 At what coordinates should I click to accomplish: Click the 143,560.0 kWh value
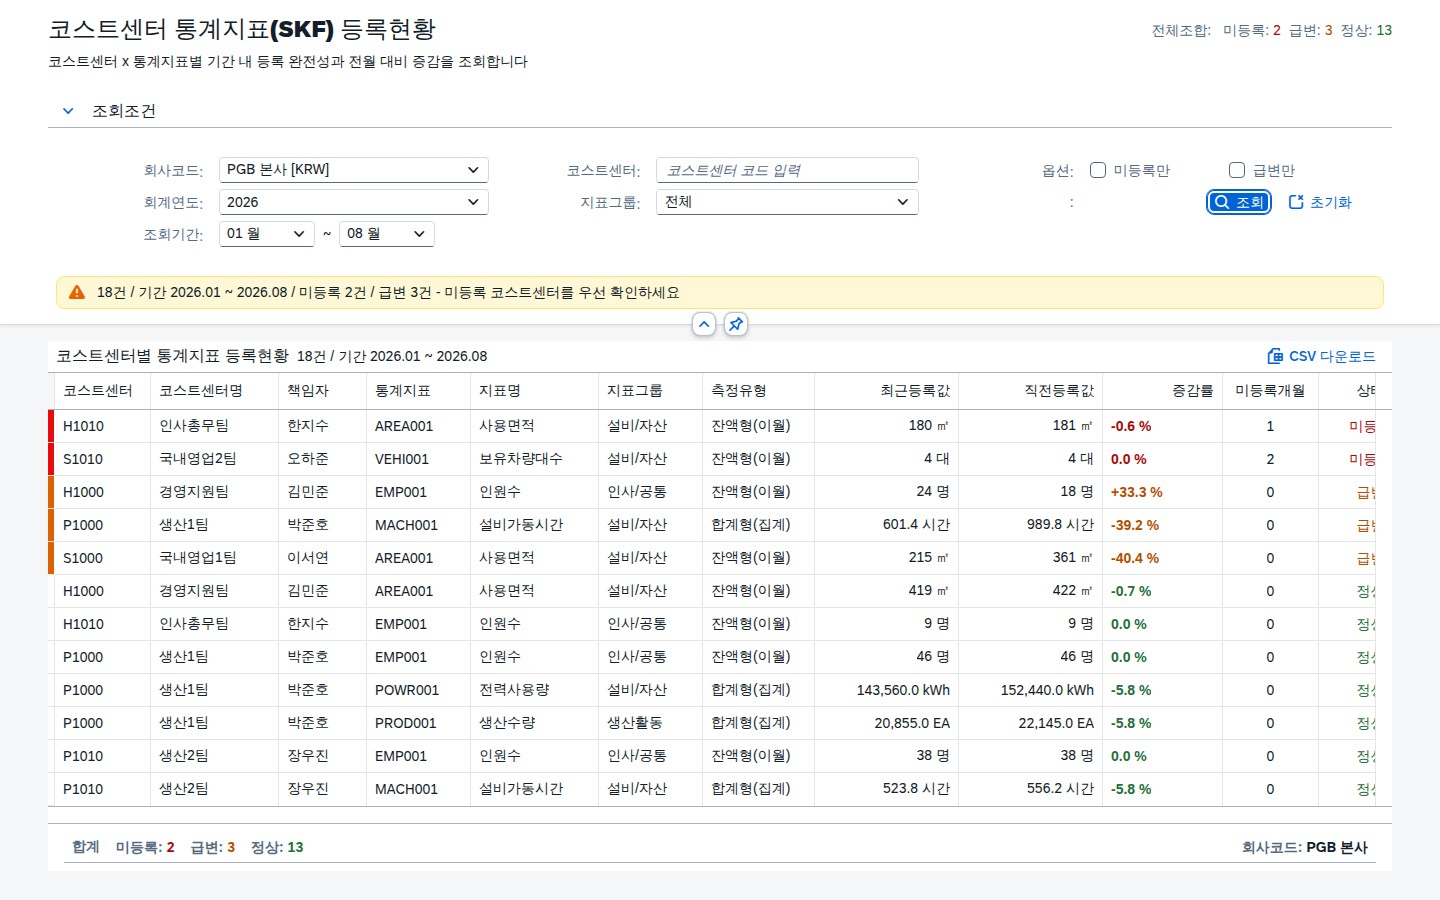(903, 690)
